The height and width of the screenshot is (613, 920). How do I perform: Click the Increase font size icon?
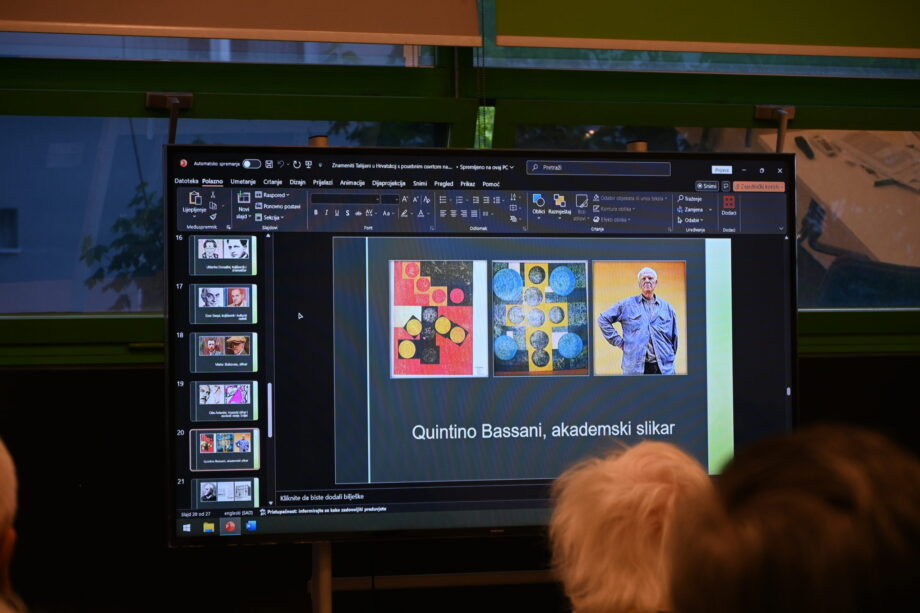click(405, 199)
